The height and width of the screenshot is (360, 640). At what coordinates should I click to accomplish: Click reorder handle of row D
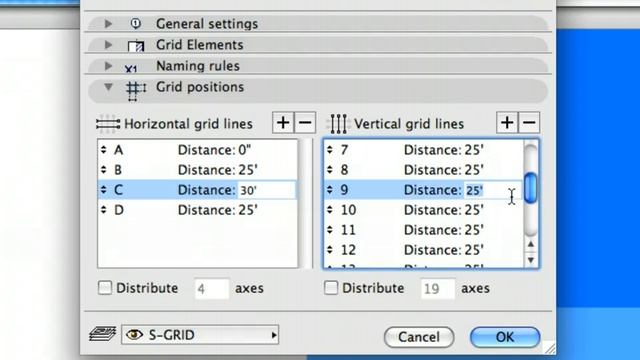(x=104, y=210)
